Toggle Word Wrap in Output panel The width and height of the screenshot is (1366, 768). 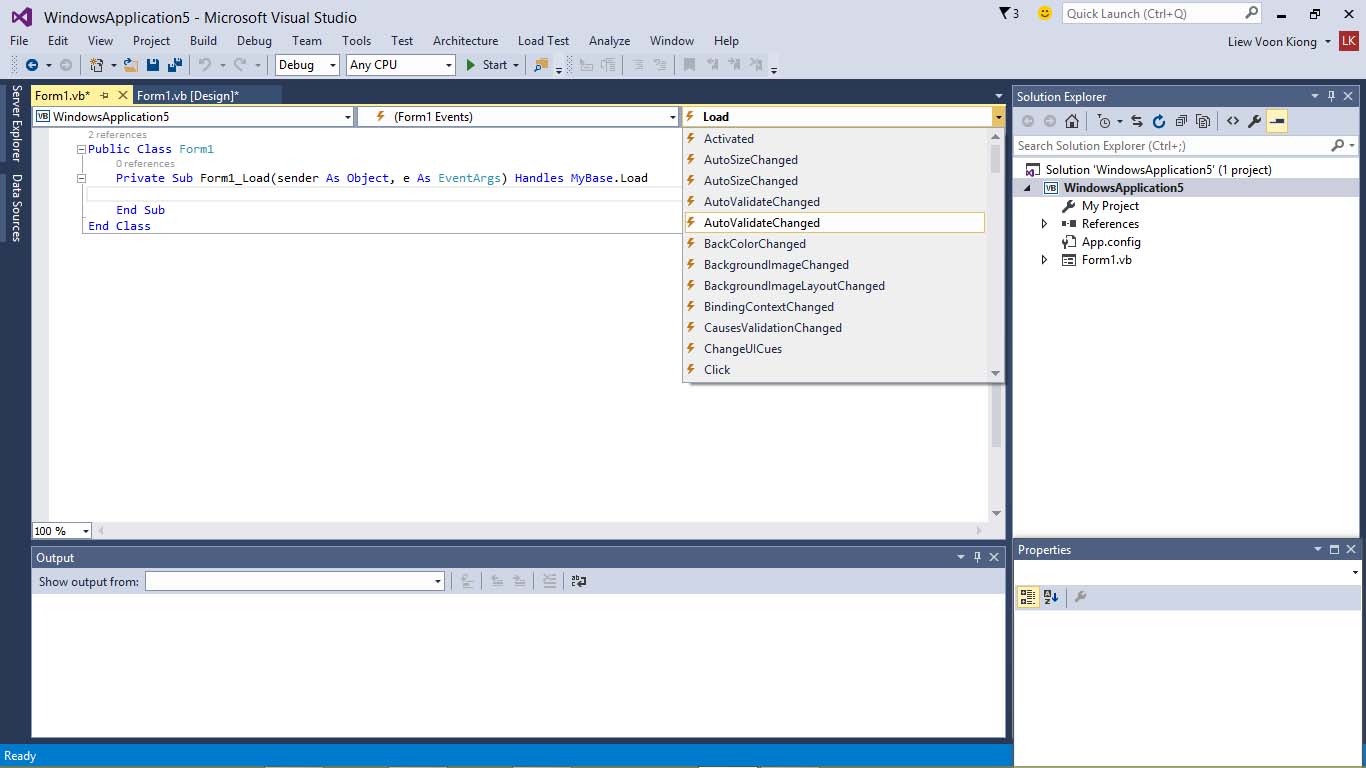pyautogui.click(x=579, y=581)
